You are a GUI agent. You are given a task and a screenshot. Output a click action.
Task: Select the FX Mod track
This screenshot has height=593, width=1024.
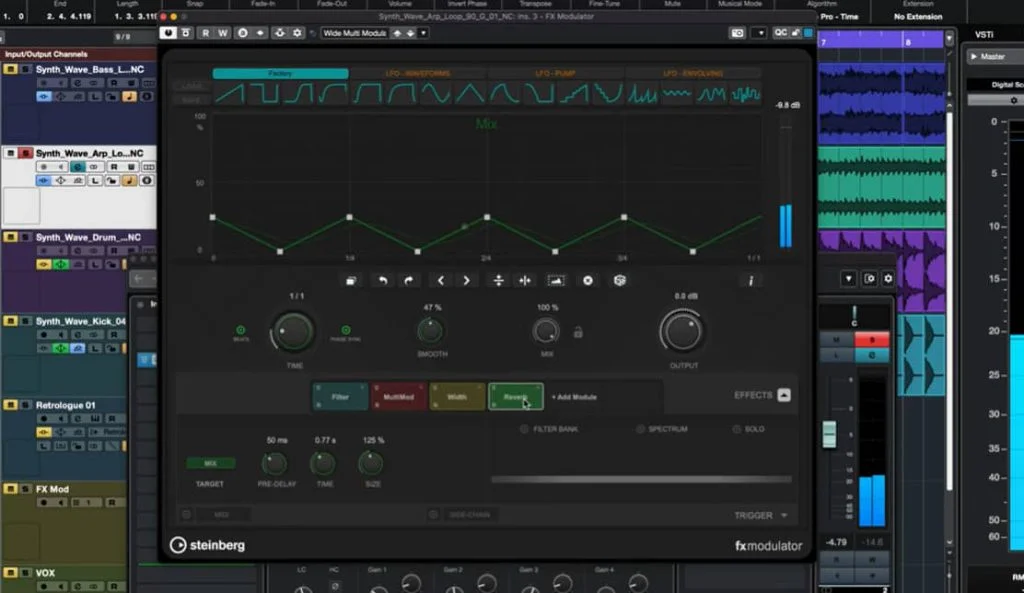tap(52, 489)
